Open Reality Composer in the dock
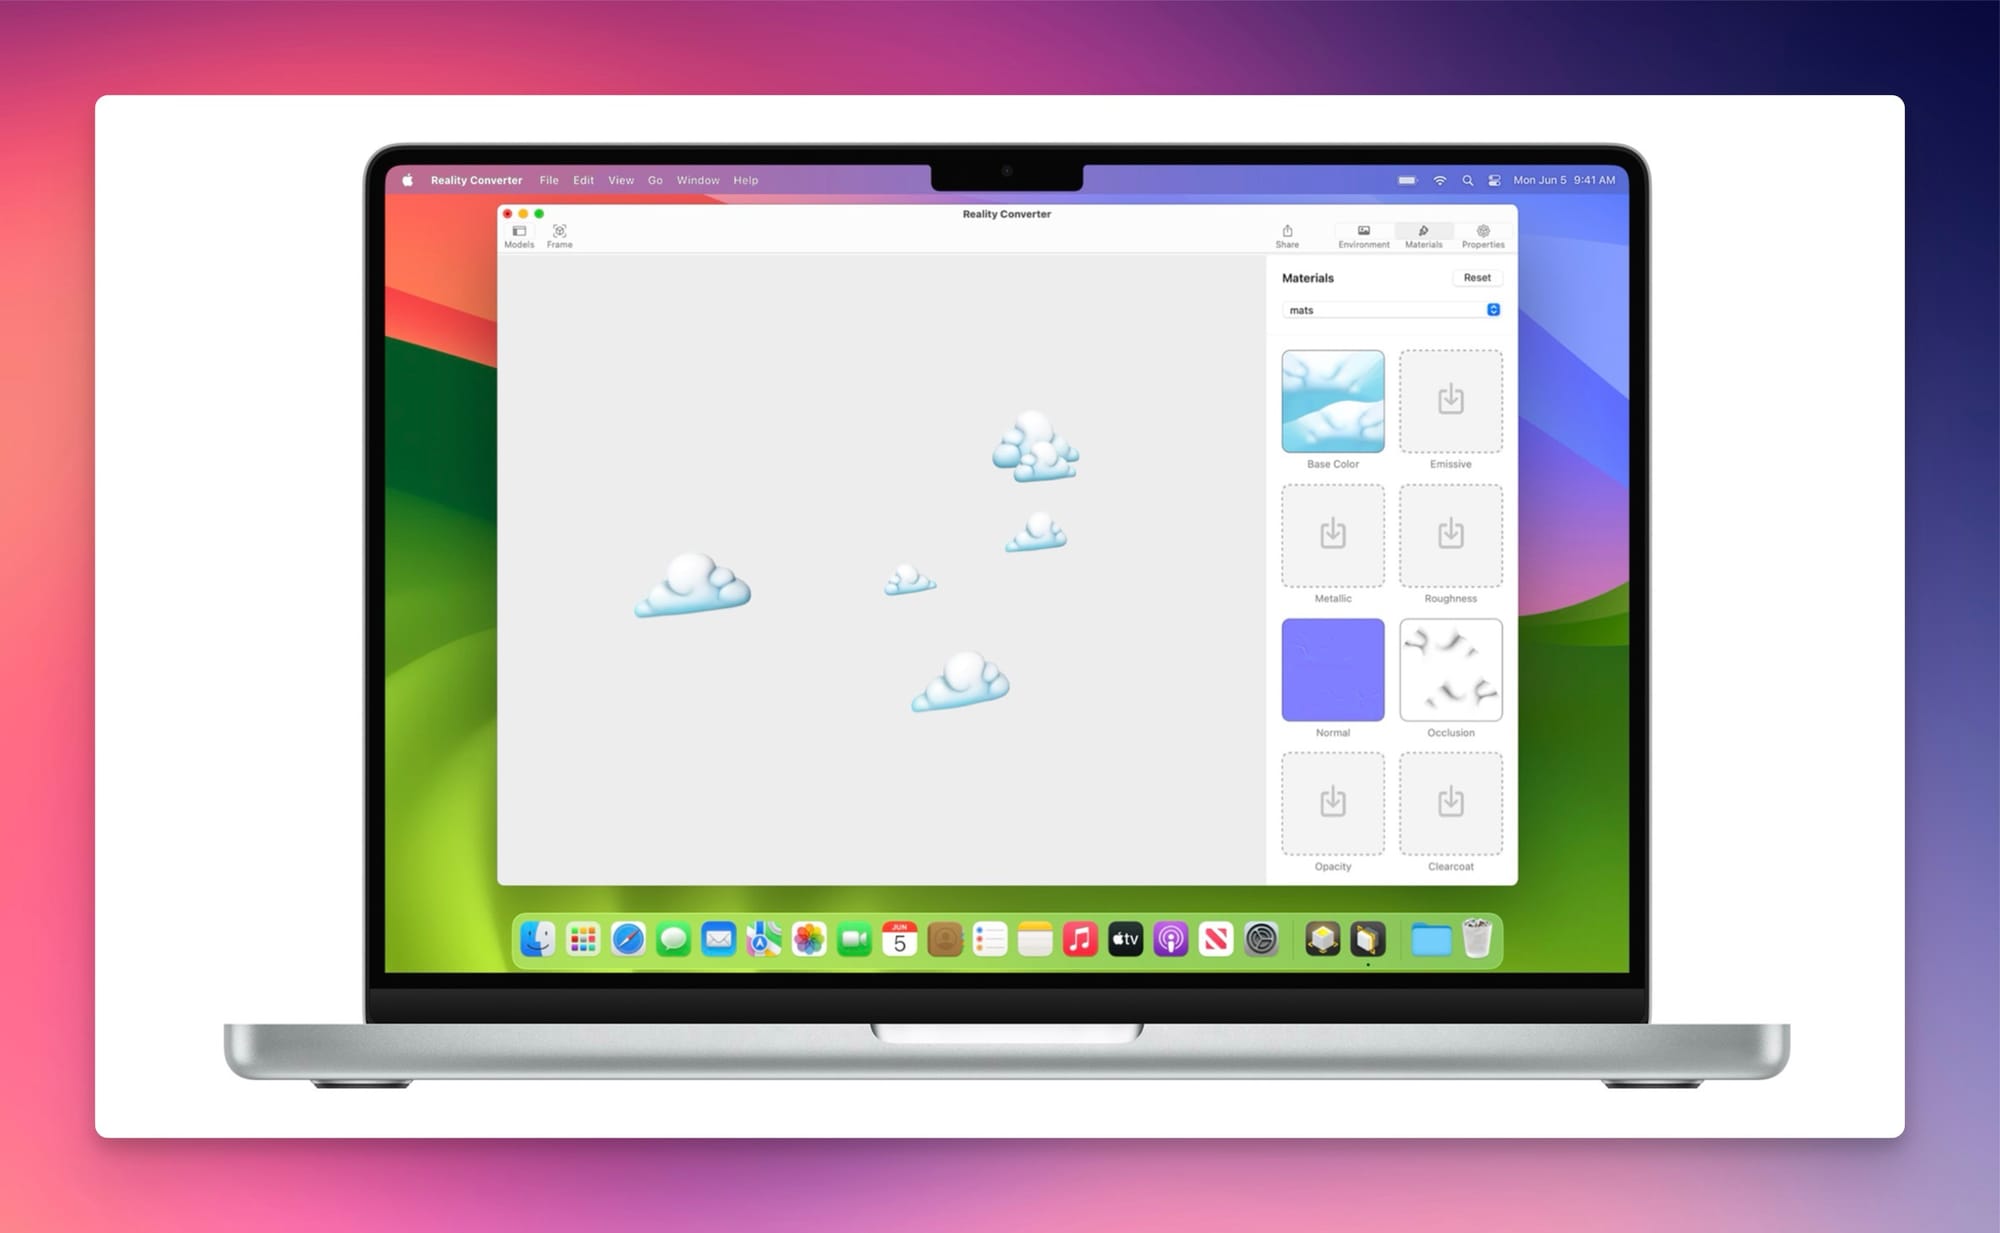The width and height of the screenshot is (2000, 1233). coord(1322,939)
